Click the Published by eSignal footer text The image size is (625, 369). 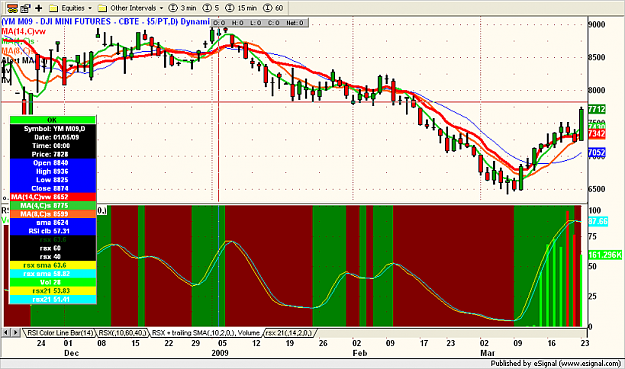point(556,363)
